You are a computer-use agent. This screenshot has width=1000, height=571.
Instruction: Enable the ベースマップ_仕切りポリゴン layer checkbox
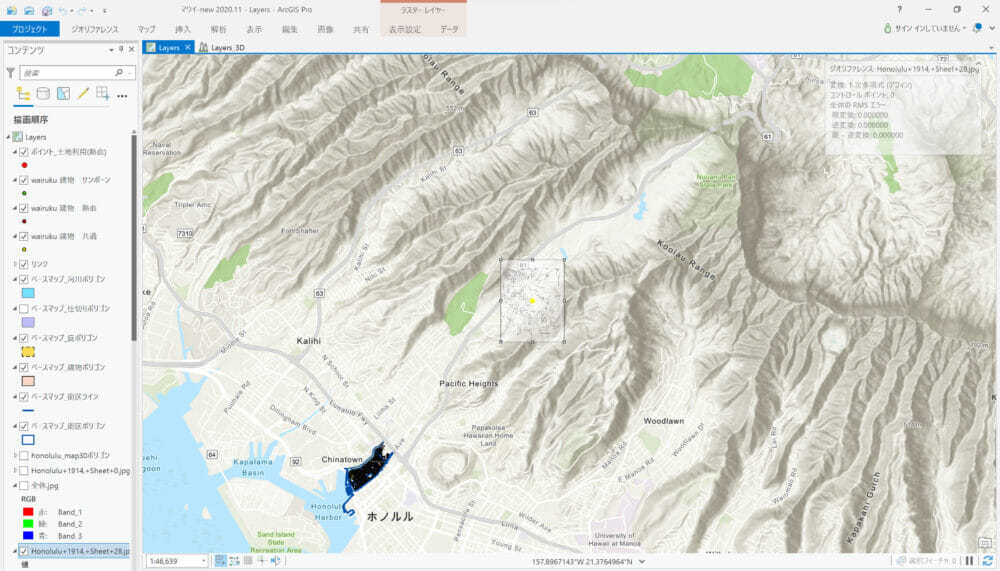pos(24,309)
